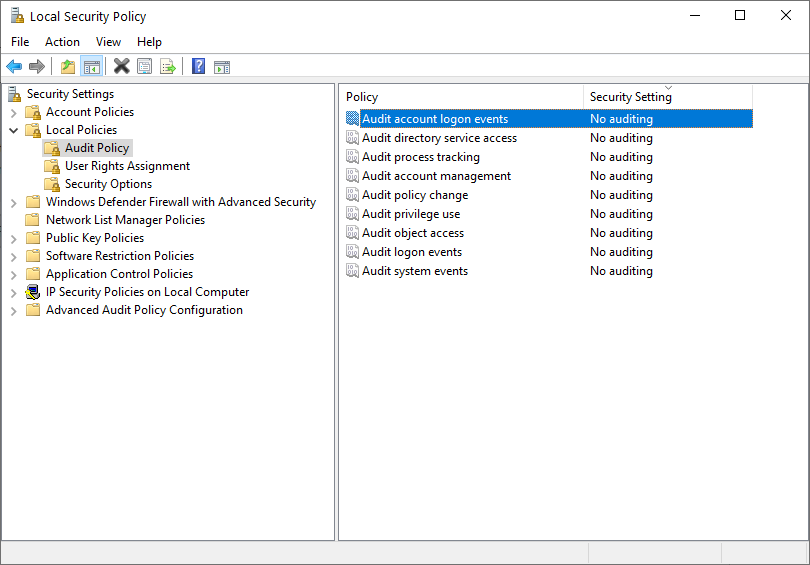Click the Audit system events policy icon
The width and height of the screenshot is (810, 565).
[352, 271]
